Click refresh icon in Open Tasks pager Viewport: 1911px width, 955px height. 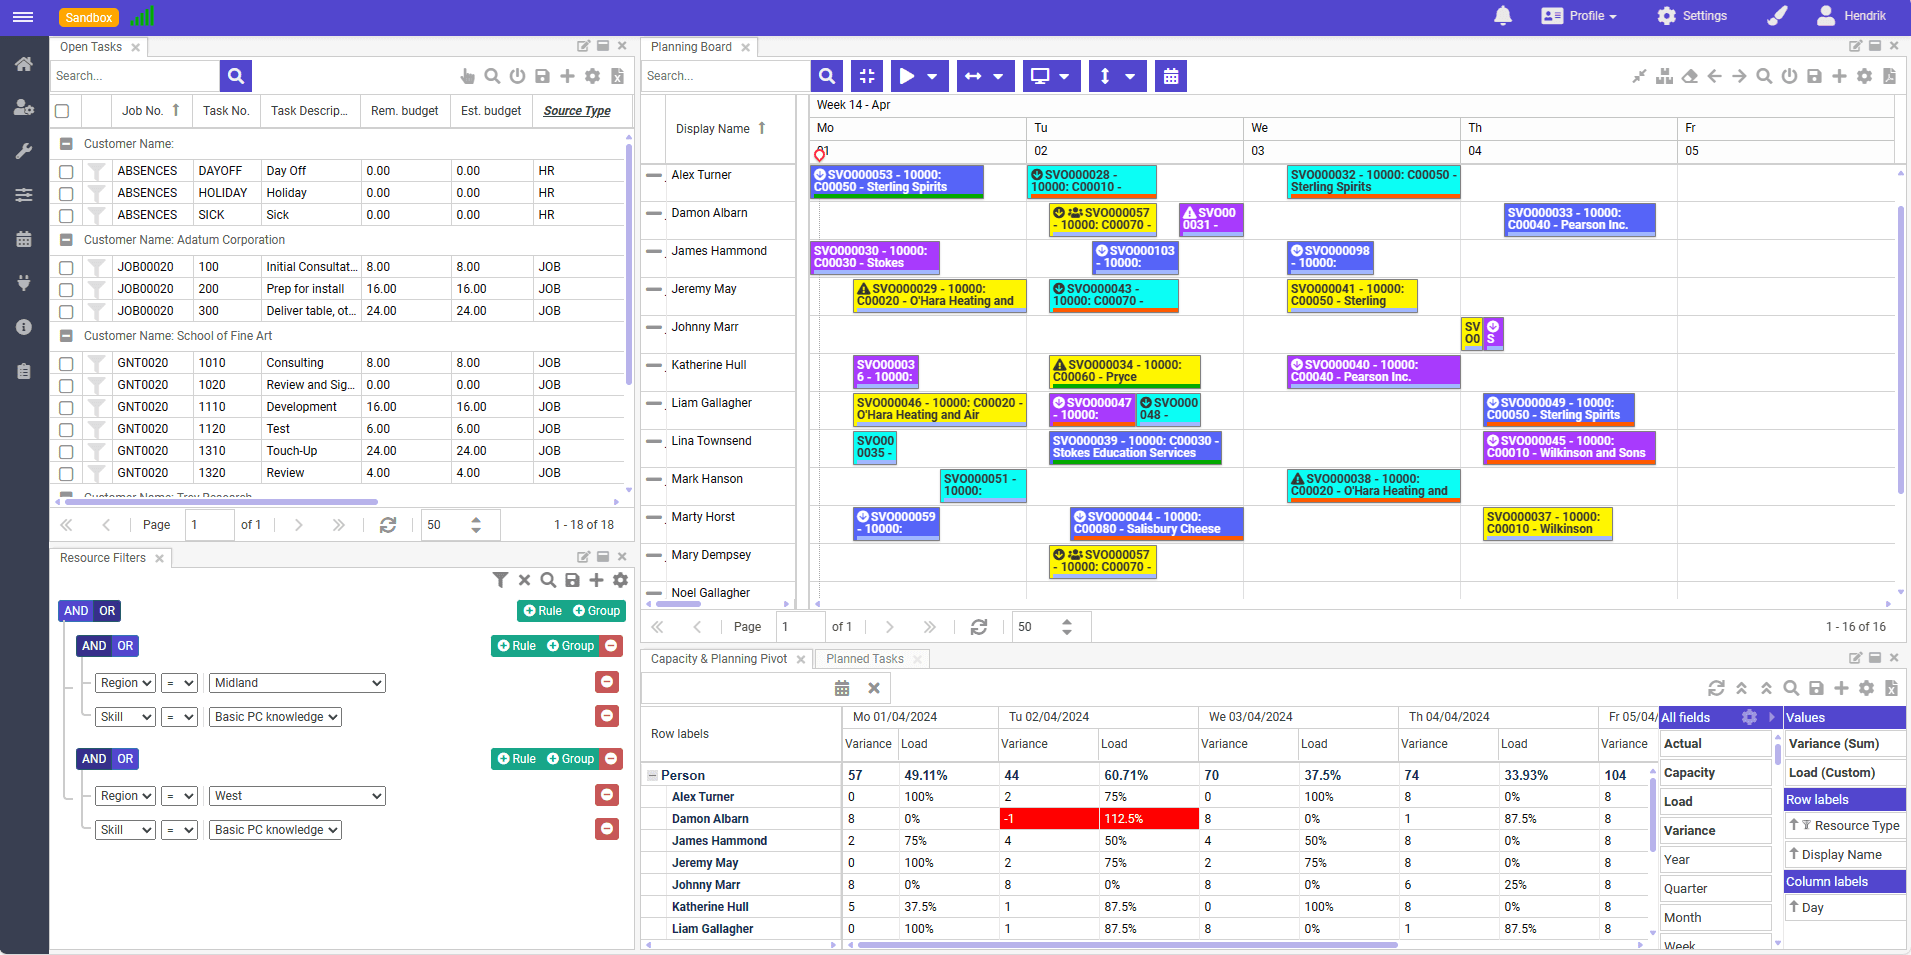click(388, 525)
